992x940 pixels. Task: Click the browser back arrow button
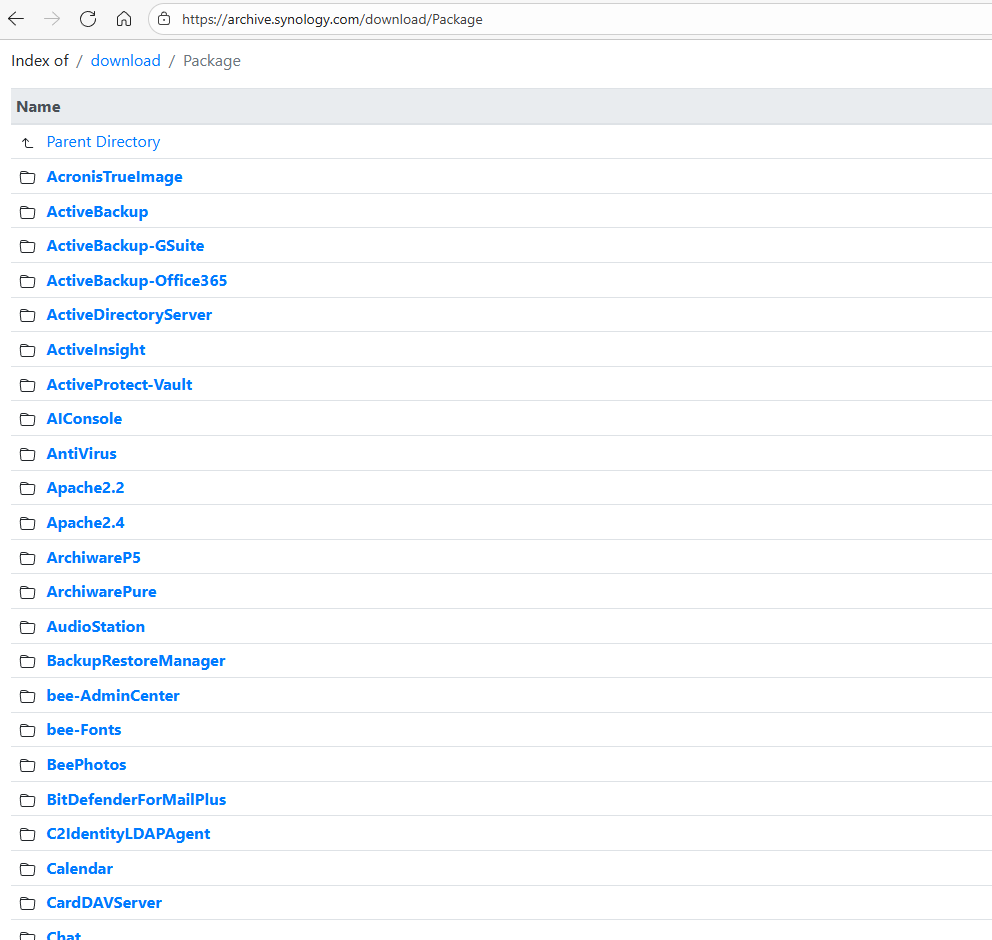pyautogui.click(x=16, y=19)
